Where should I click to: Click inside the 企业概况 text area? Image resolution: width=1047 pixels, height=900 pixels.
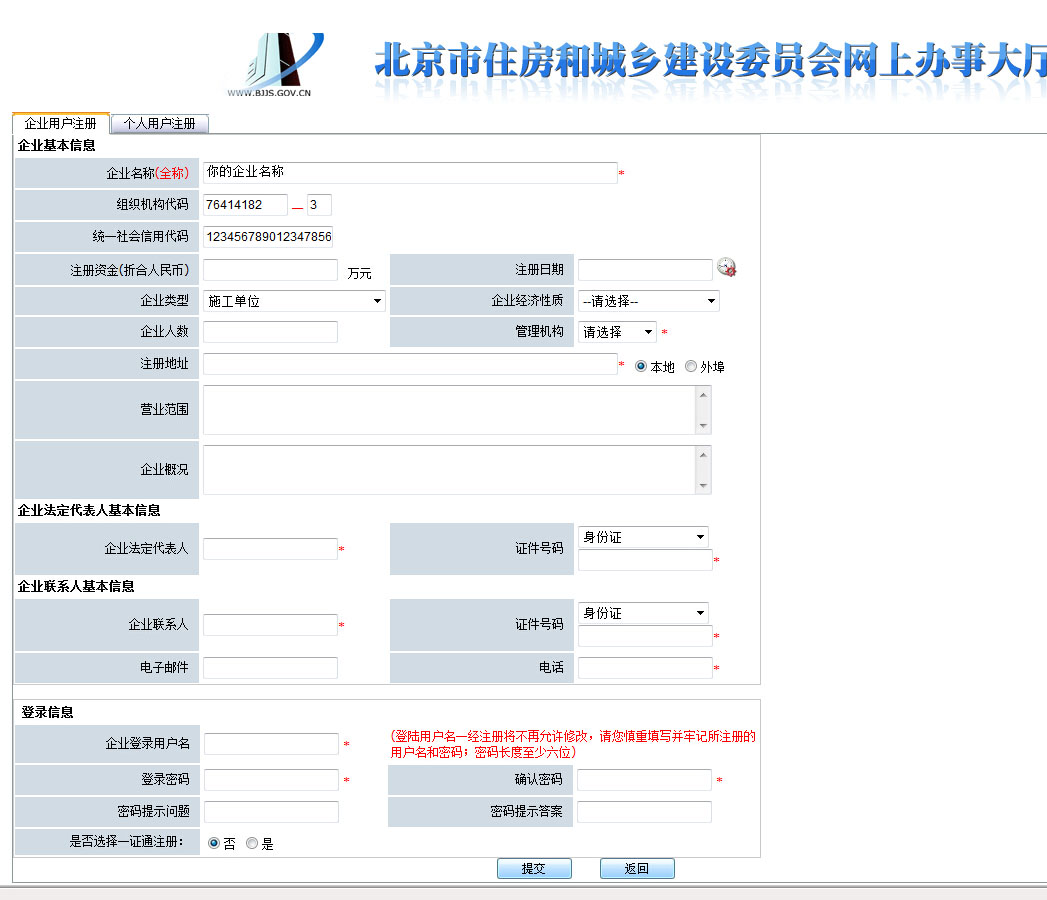(x=449, y=470)
